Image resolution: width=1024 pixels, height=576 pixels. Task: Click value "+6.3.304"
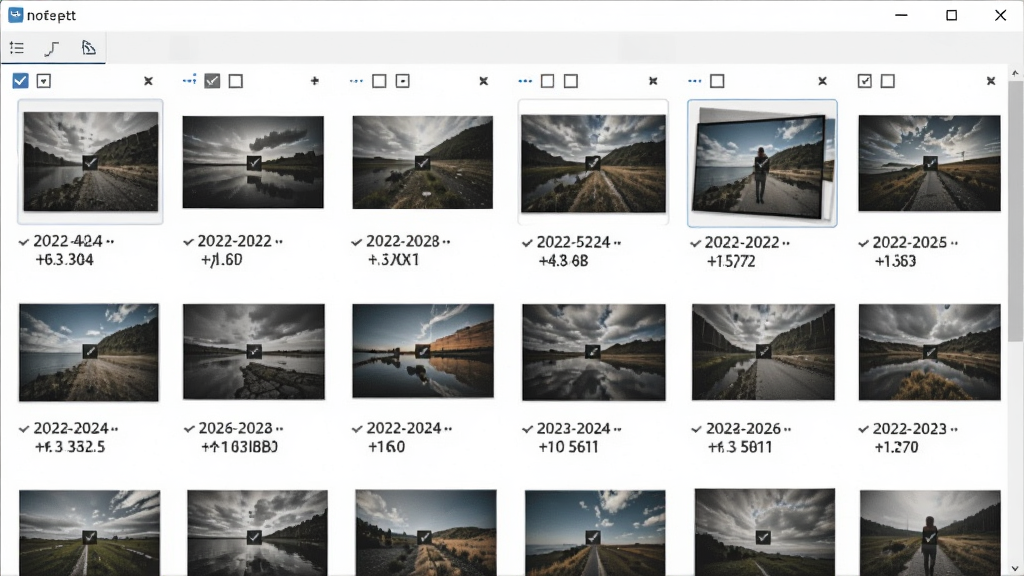[64, 260]
